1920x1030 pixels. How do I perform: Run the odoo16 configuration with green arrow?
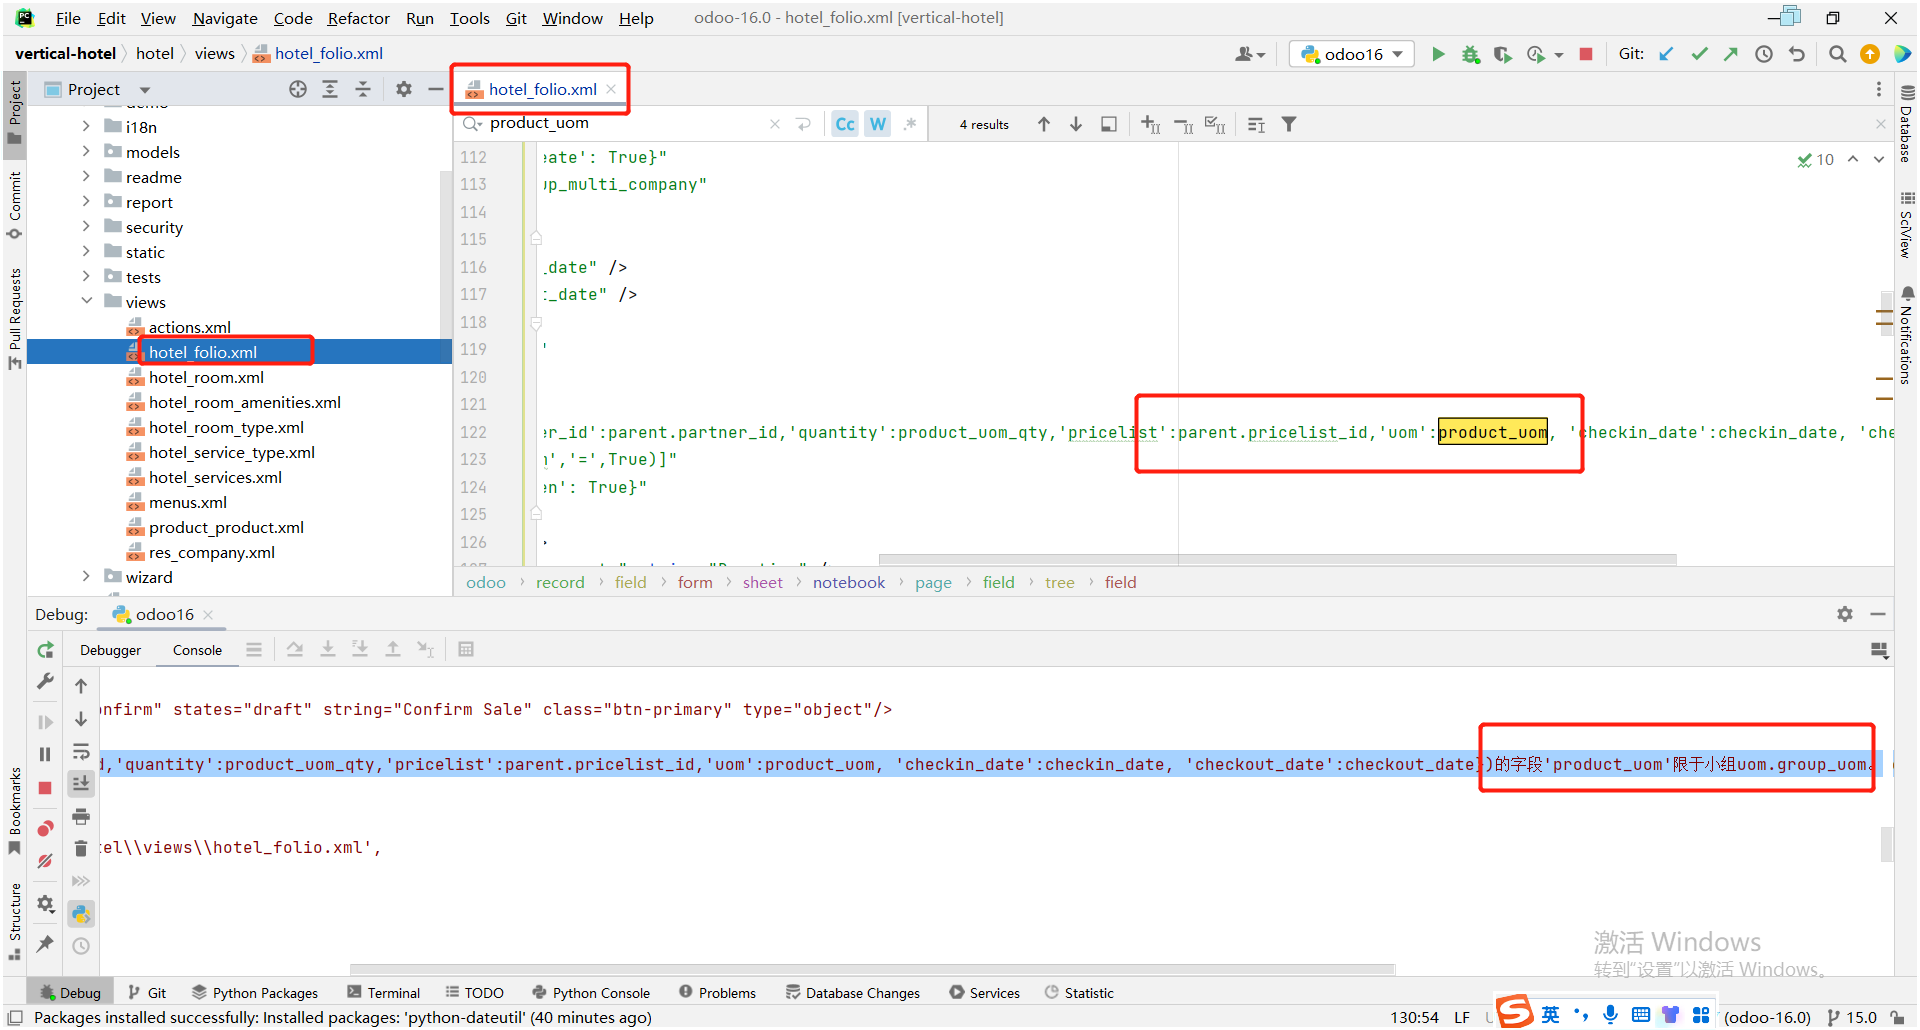point(1439,54)
